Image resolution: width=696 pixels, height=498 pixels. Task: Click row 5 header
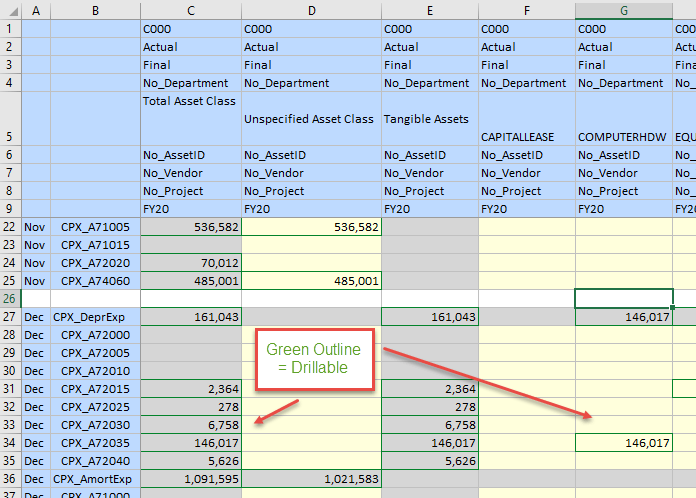10,119
